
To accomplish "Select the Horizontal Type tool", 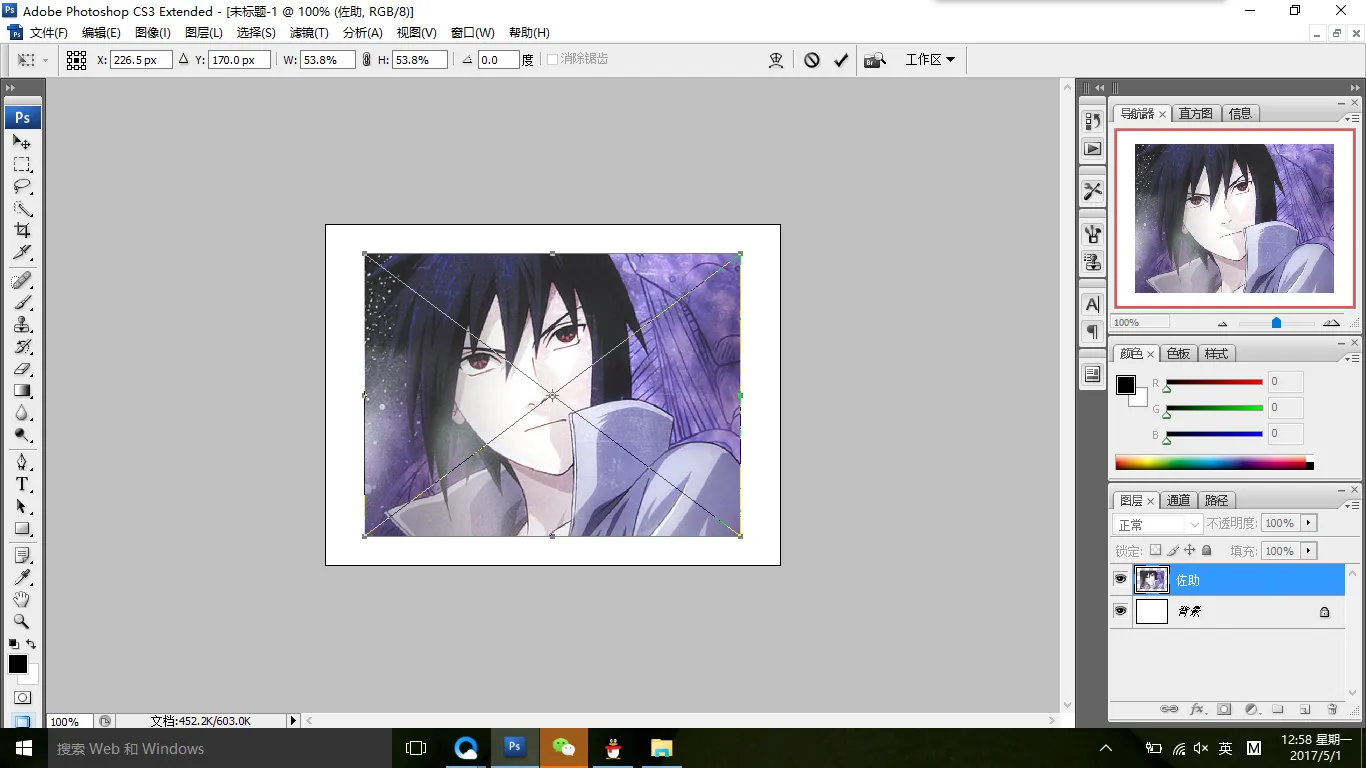I will (22, 484).
